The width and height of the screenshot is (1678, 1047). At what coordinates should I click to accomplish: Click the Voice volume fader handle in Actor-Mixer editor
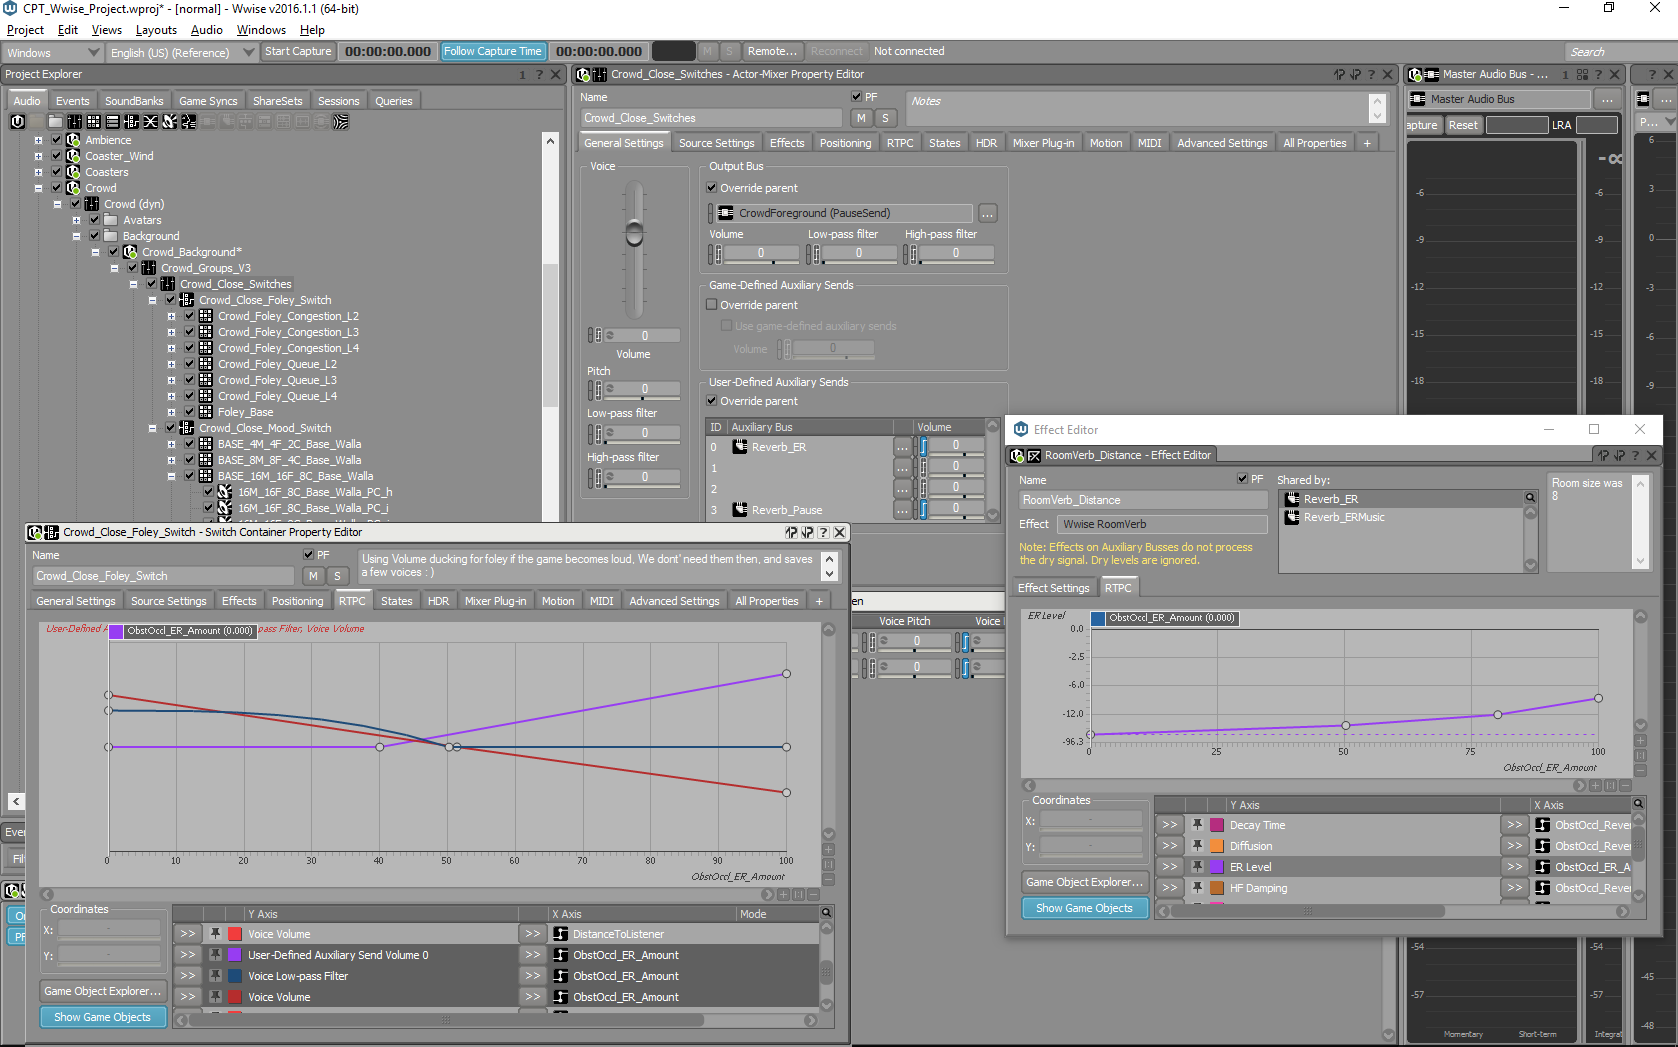pos(634,233)
